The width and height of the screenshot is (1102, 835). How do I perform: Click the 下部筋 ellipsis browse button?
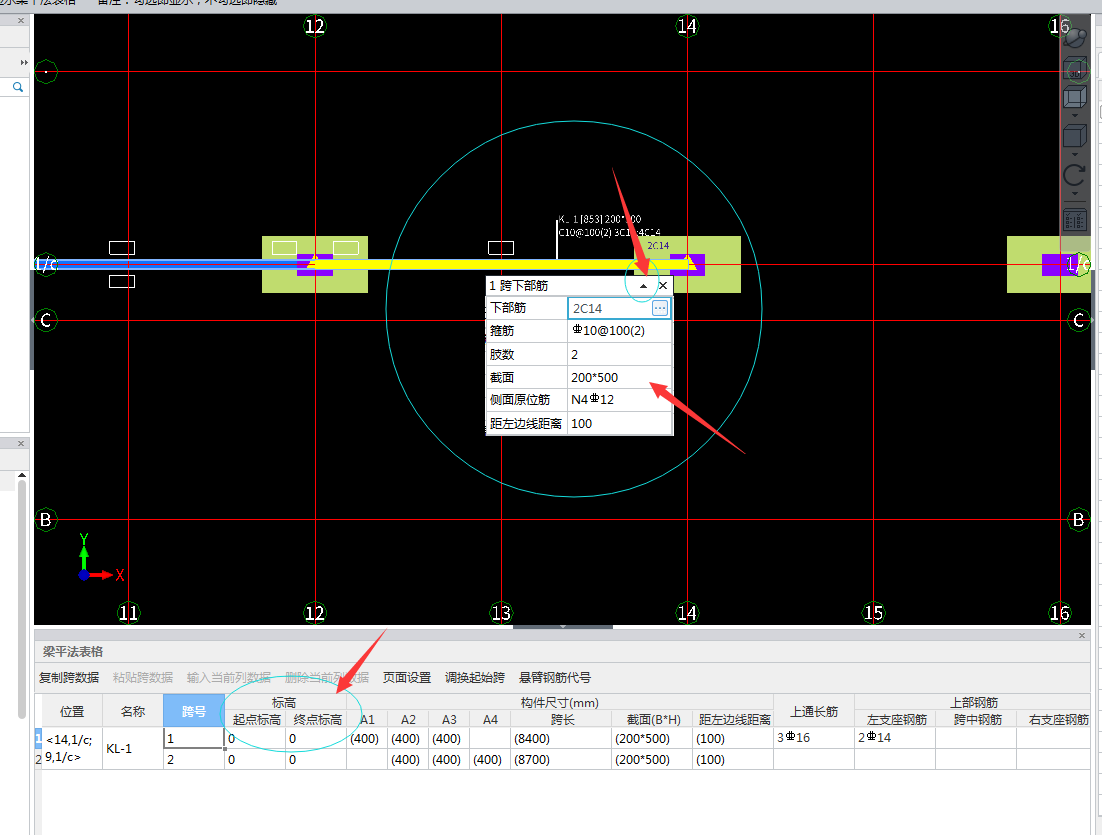pyautogui.click(x=660, y=309)
